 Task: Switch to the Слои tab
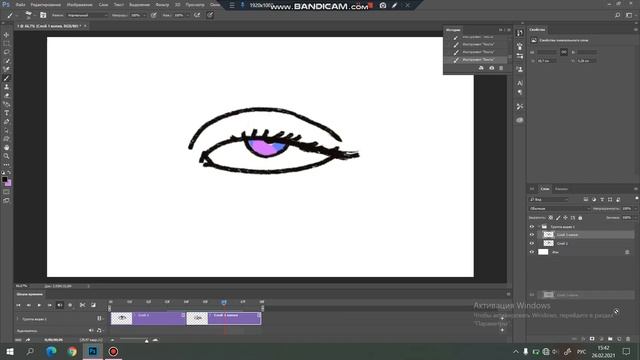click(545, 189)
